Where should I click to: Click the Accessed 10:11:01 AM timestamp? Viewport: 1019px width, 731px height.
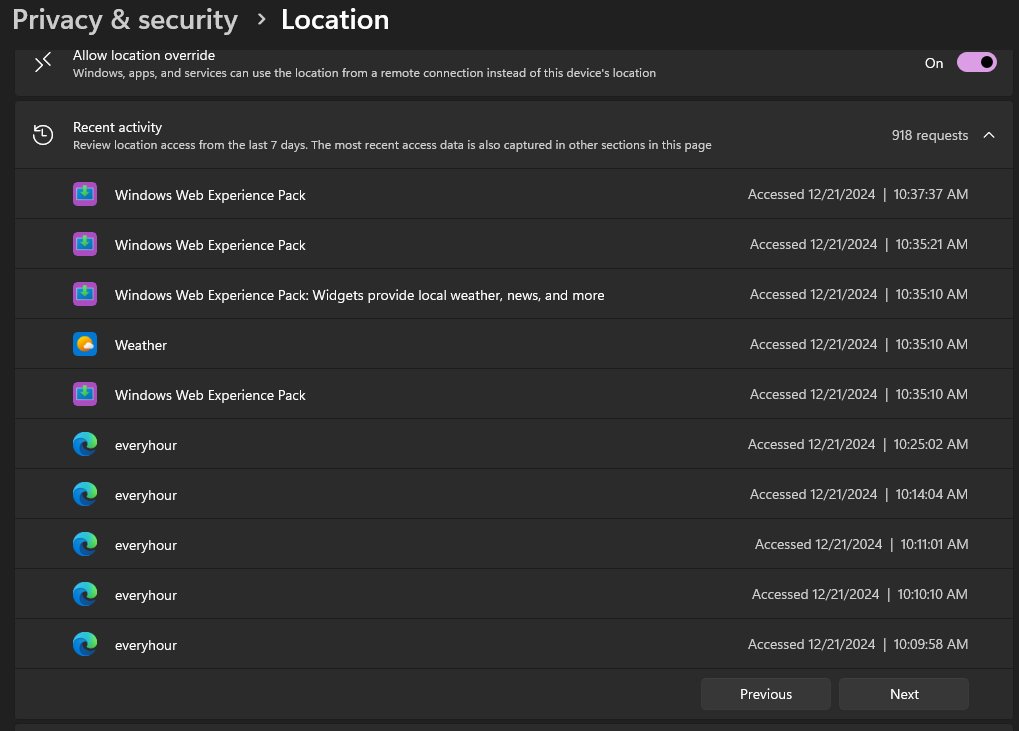tap(861, 545)
